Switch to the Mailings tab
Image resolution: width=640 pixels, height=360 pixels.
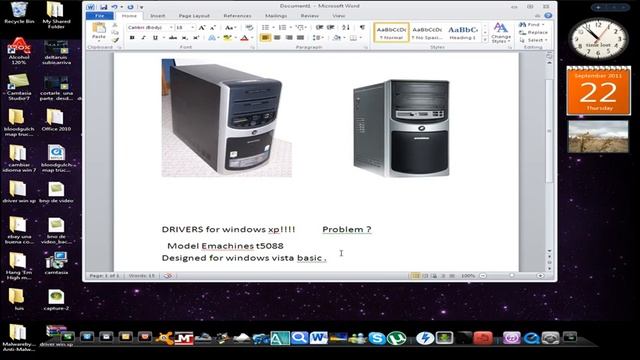(x=276, y=16)
